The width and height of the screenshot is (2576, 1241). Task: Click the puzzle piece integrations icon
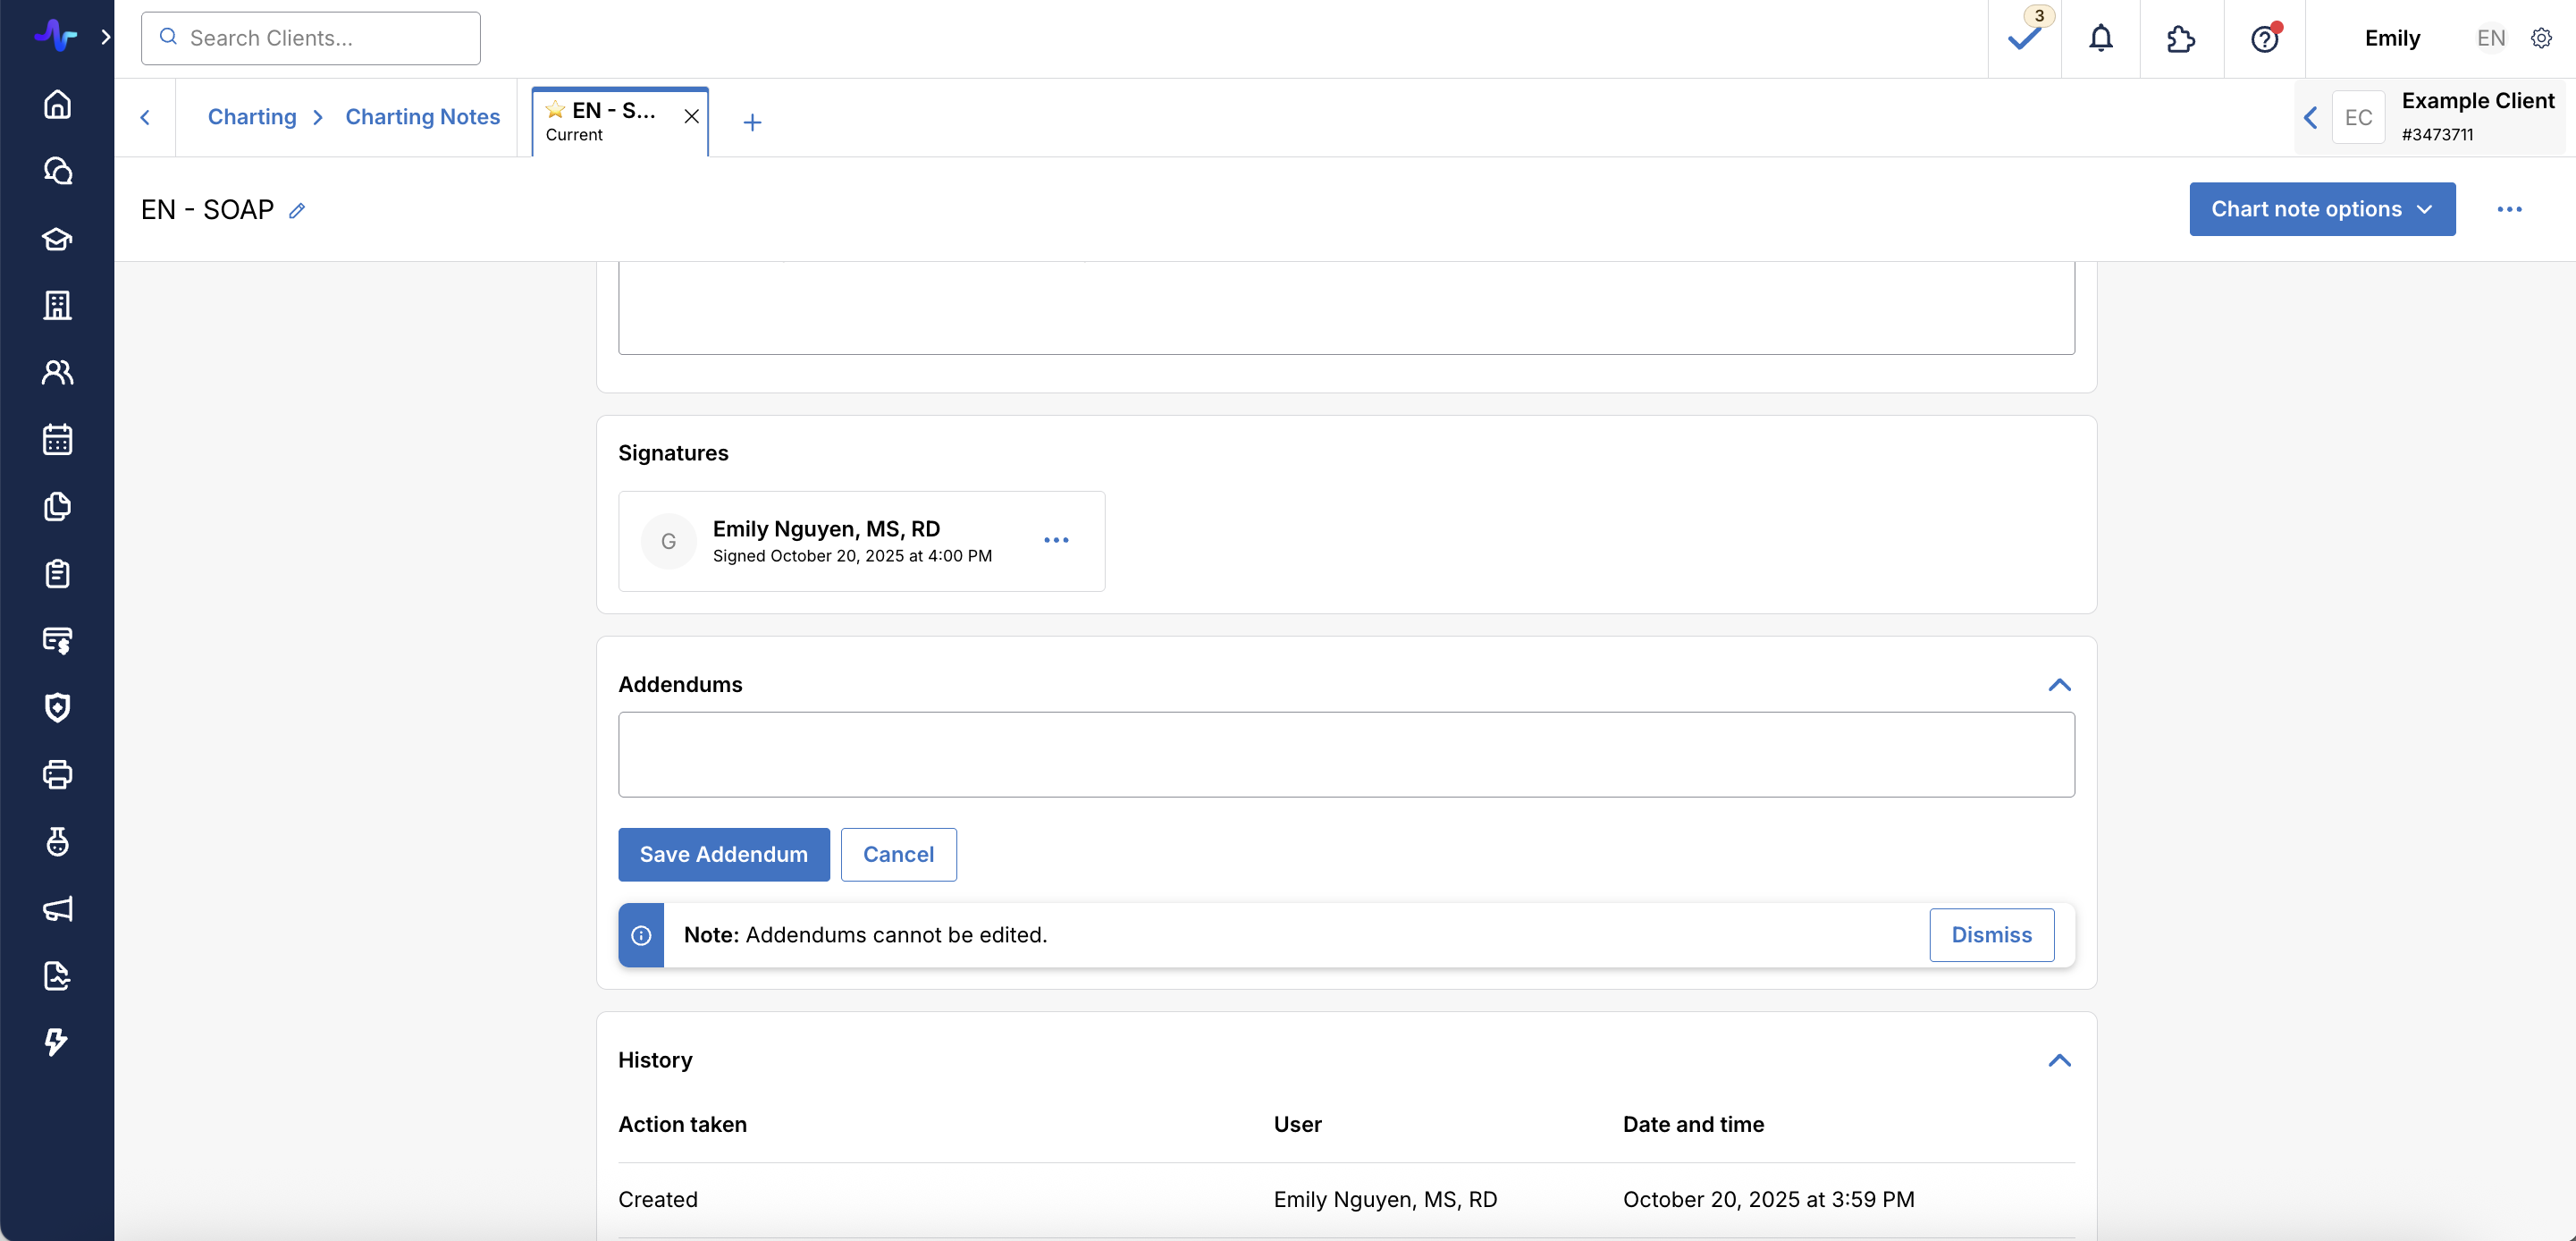[2180, 38]
